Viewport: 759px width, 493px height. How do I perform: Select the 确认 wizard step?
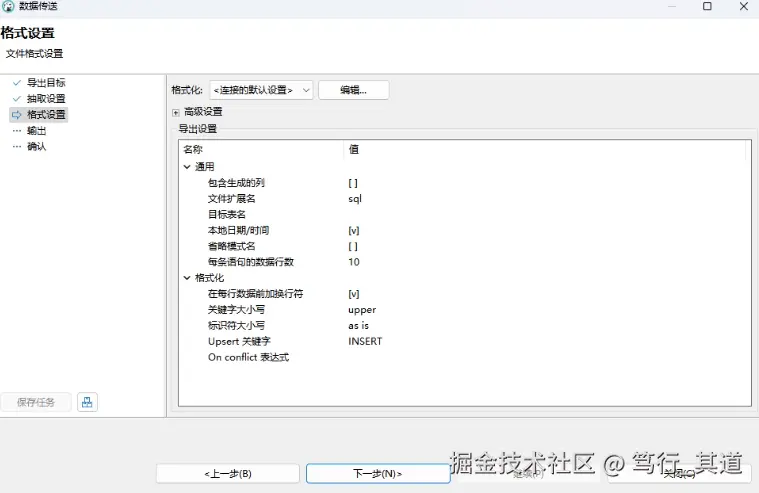click(x=36, y=147)
